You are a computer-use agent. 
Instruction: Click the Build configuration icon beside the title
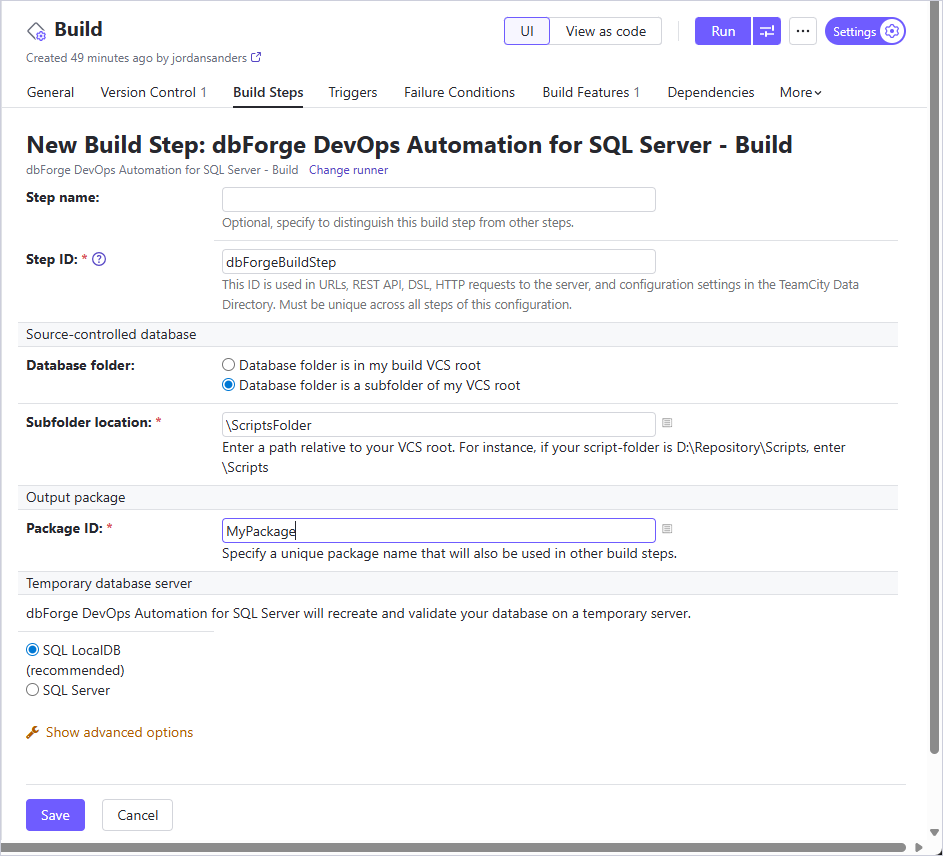point(36,31)
